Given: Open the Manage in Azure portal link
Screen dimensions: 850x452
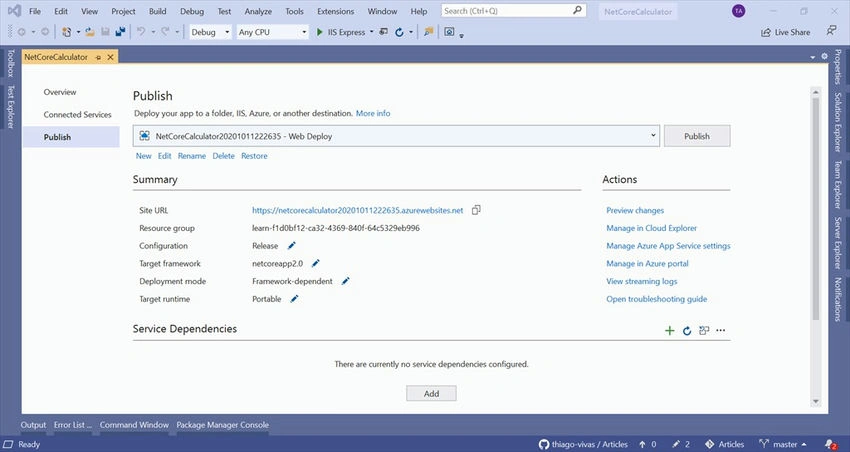Looking at the screenshot, I should 647,263.
